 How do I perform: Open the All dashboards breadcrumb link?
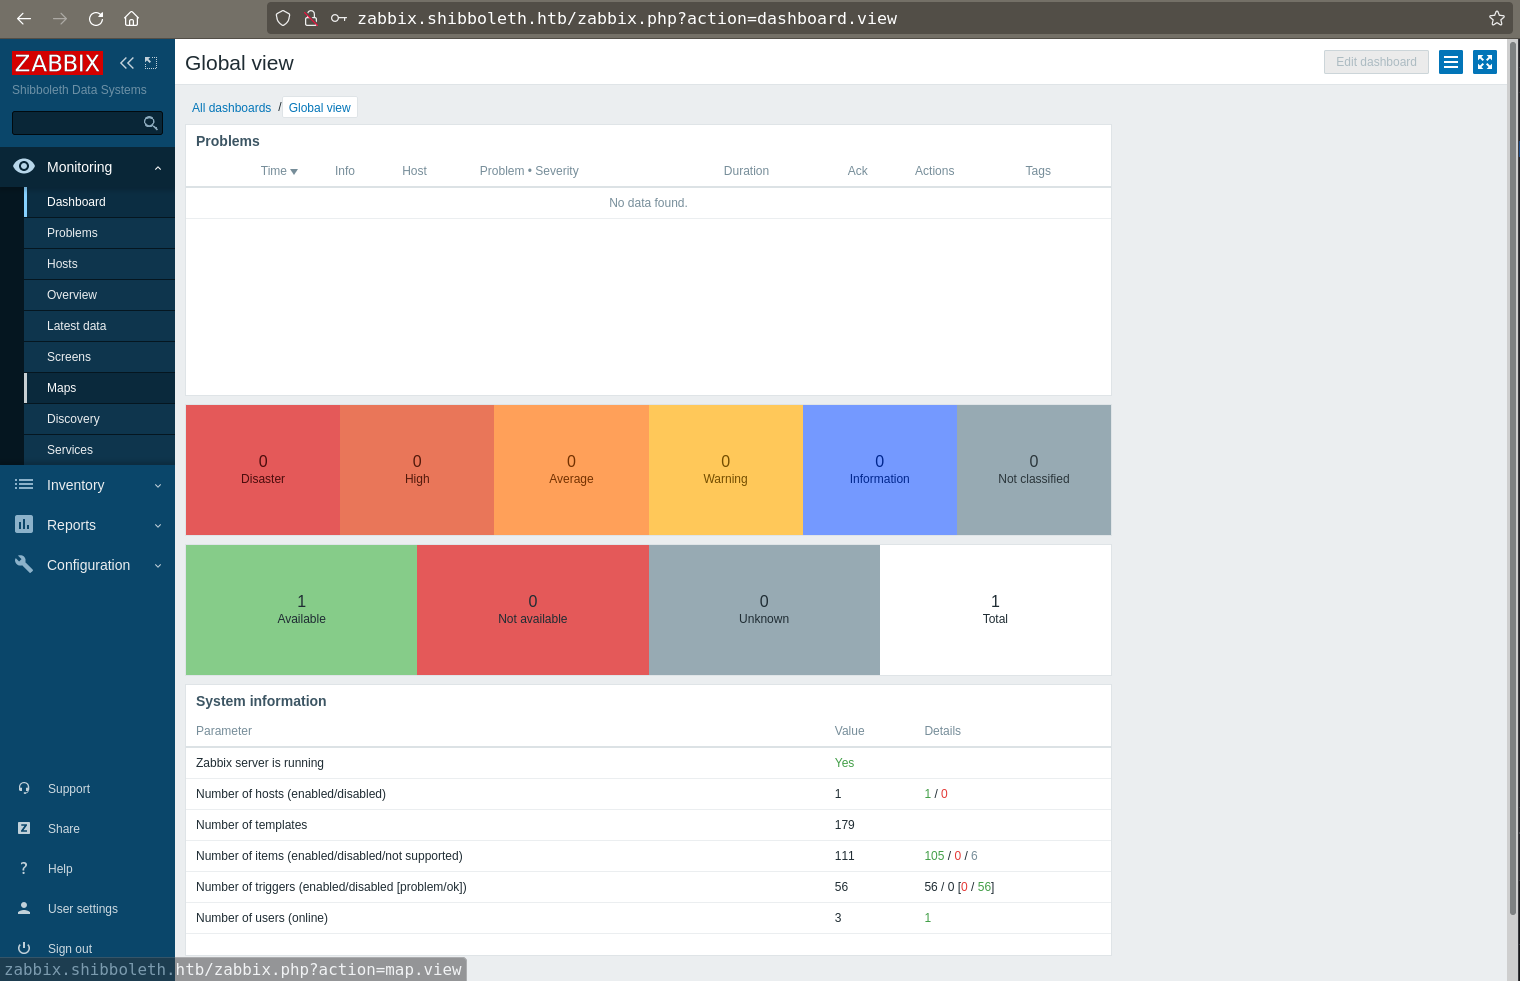tap(231, 108)
